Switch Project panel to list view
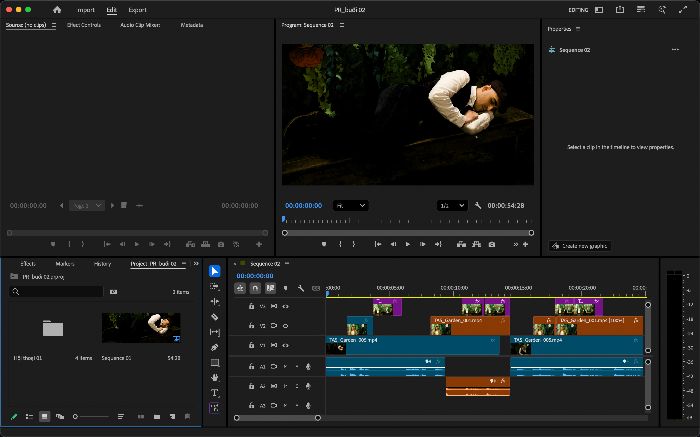 [29, 416]
